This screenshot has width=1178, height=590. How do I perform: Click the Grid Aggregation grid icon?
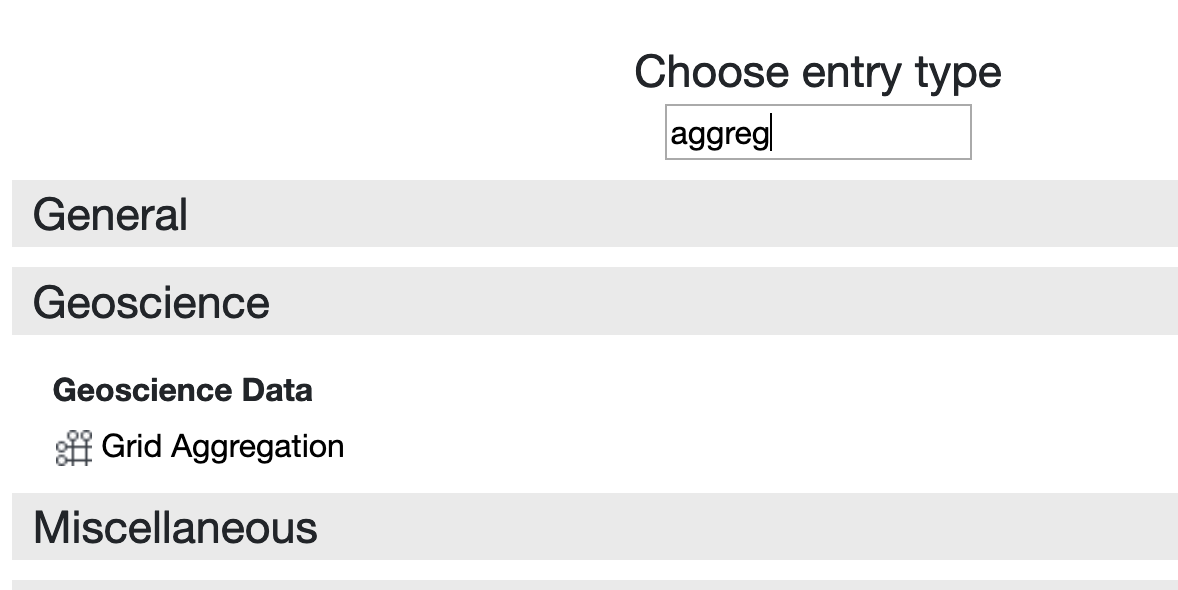tap(74, 448)
